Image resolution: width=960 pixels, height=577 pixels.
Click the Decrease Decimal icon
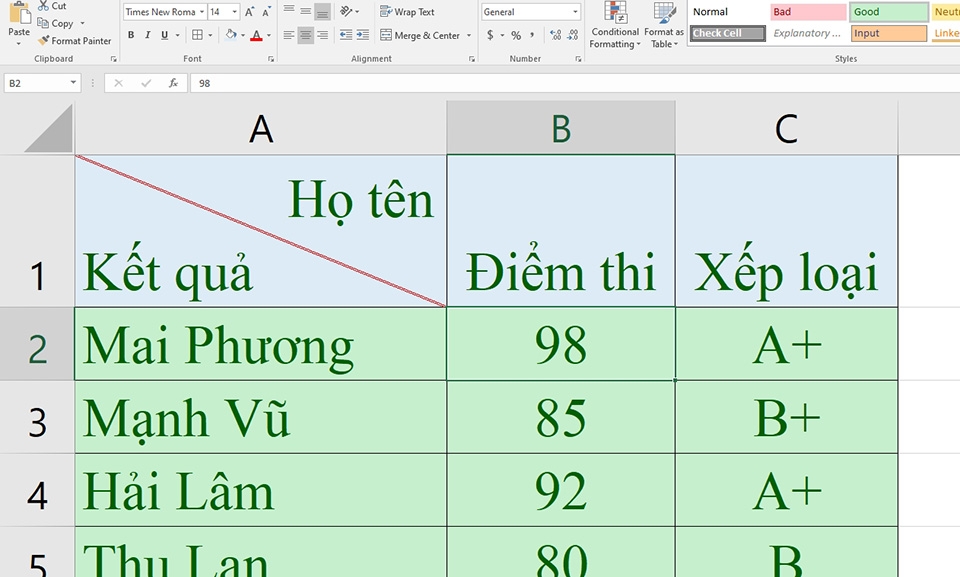[x=572, y=35]
